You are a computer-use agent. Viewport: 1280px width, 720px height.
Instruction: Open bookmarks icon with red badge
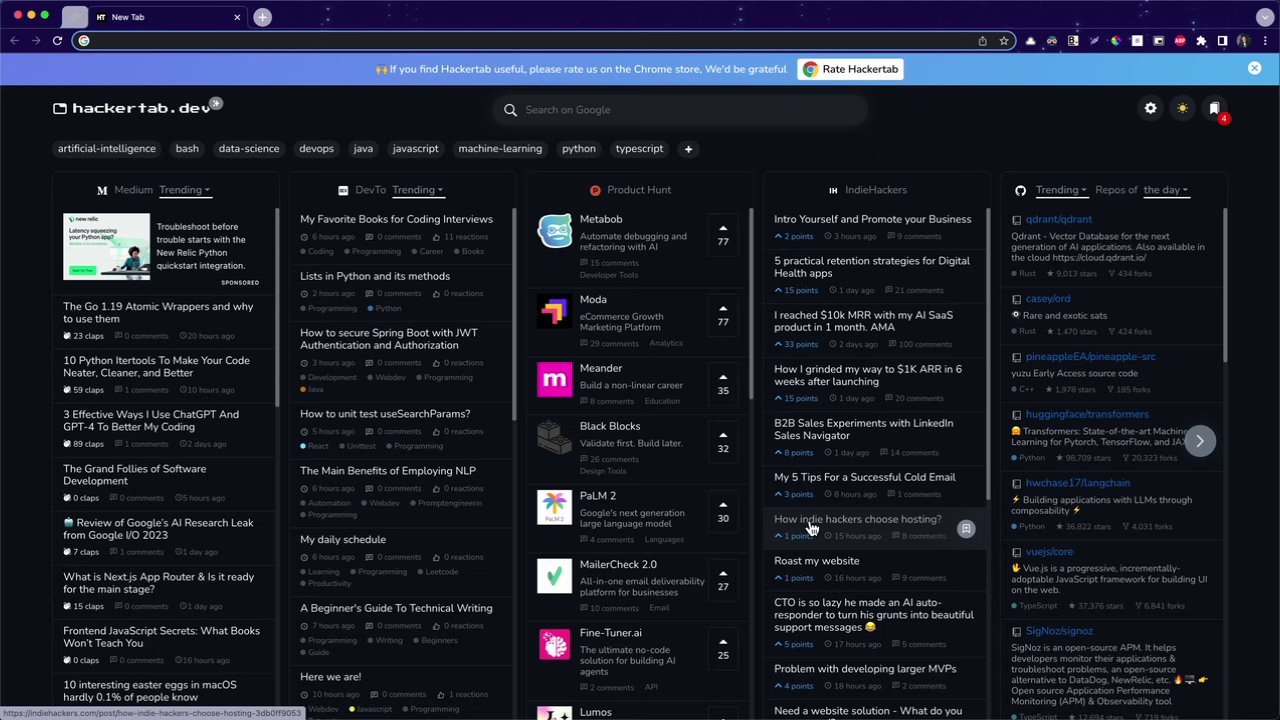[x=1215, y=108]
